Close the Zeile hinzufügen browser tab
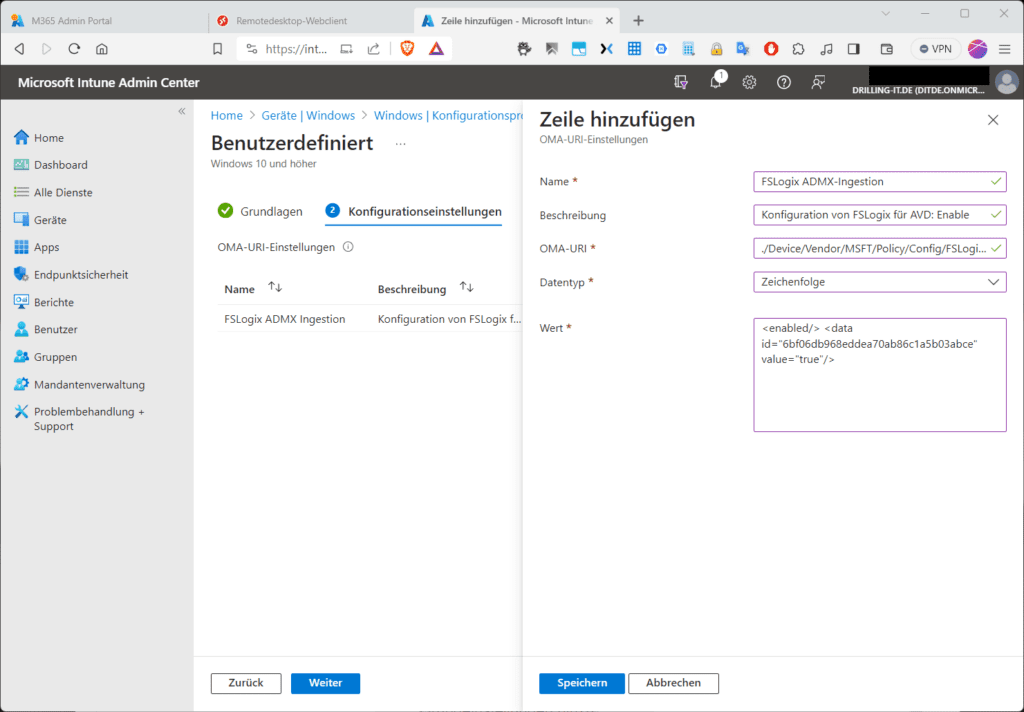 click(x=609, y=21)
